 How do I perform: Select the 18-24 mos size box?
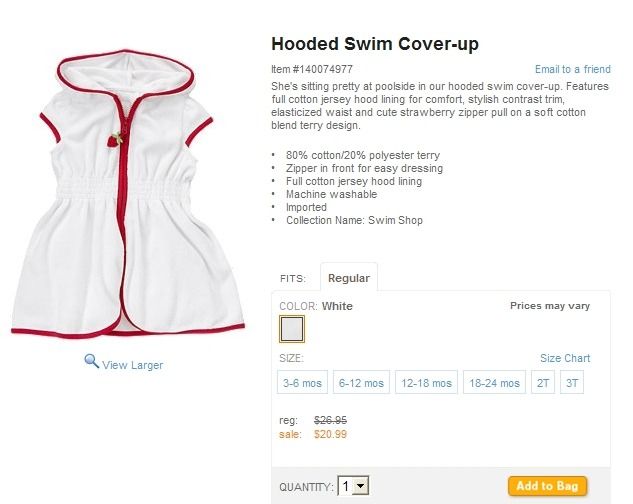tap(495, 382)
